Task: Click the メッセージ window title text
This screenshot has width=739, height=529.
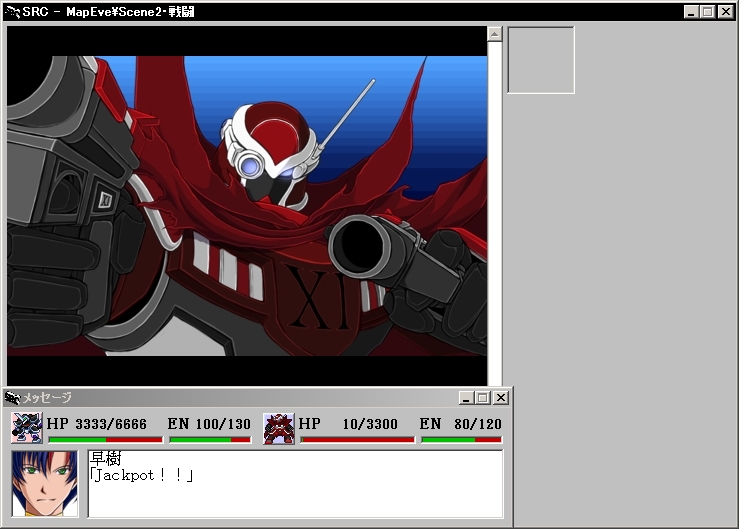Action: [47, 398]
